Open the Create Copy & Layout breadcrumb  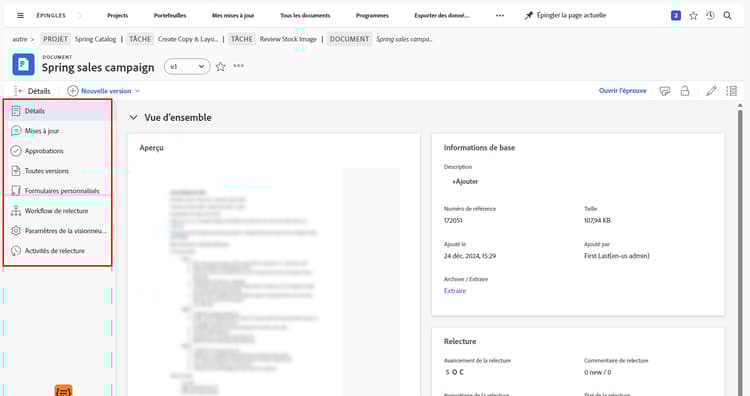pos(188,39)
